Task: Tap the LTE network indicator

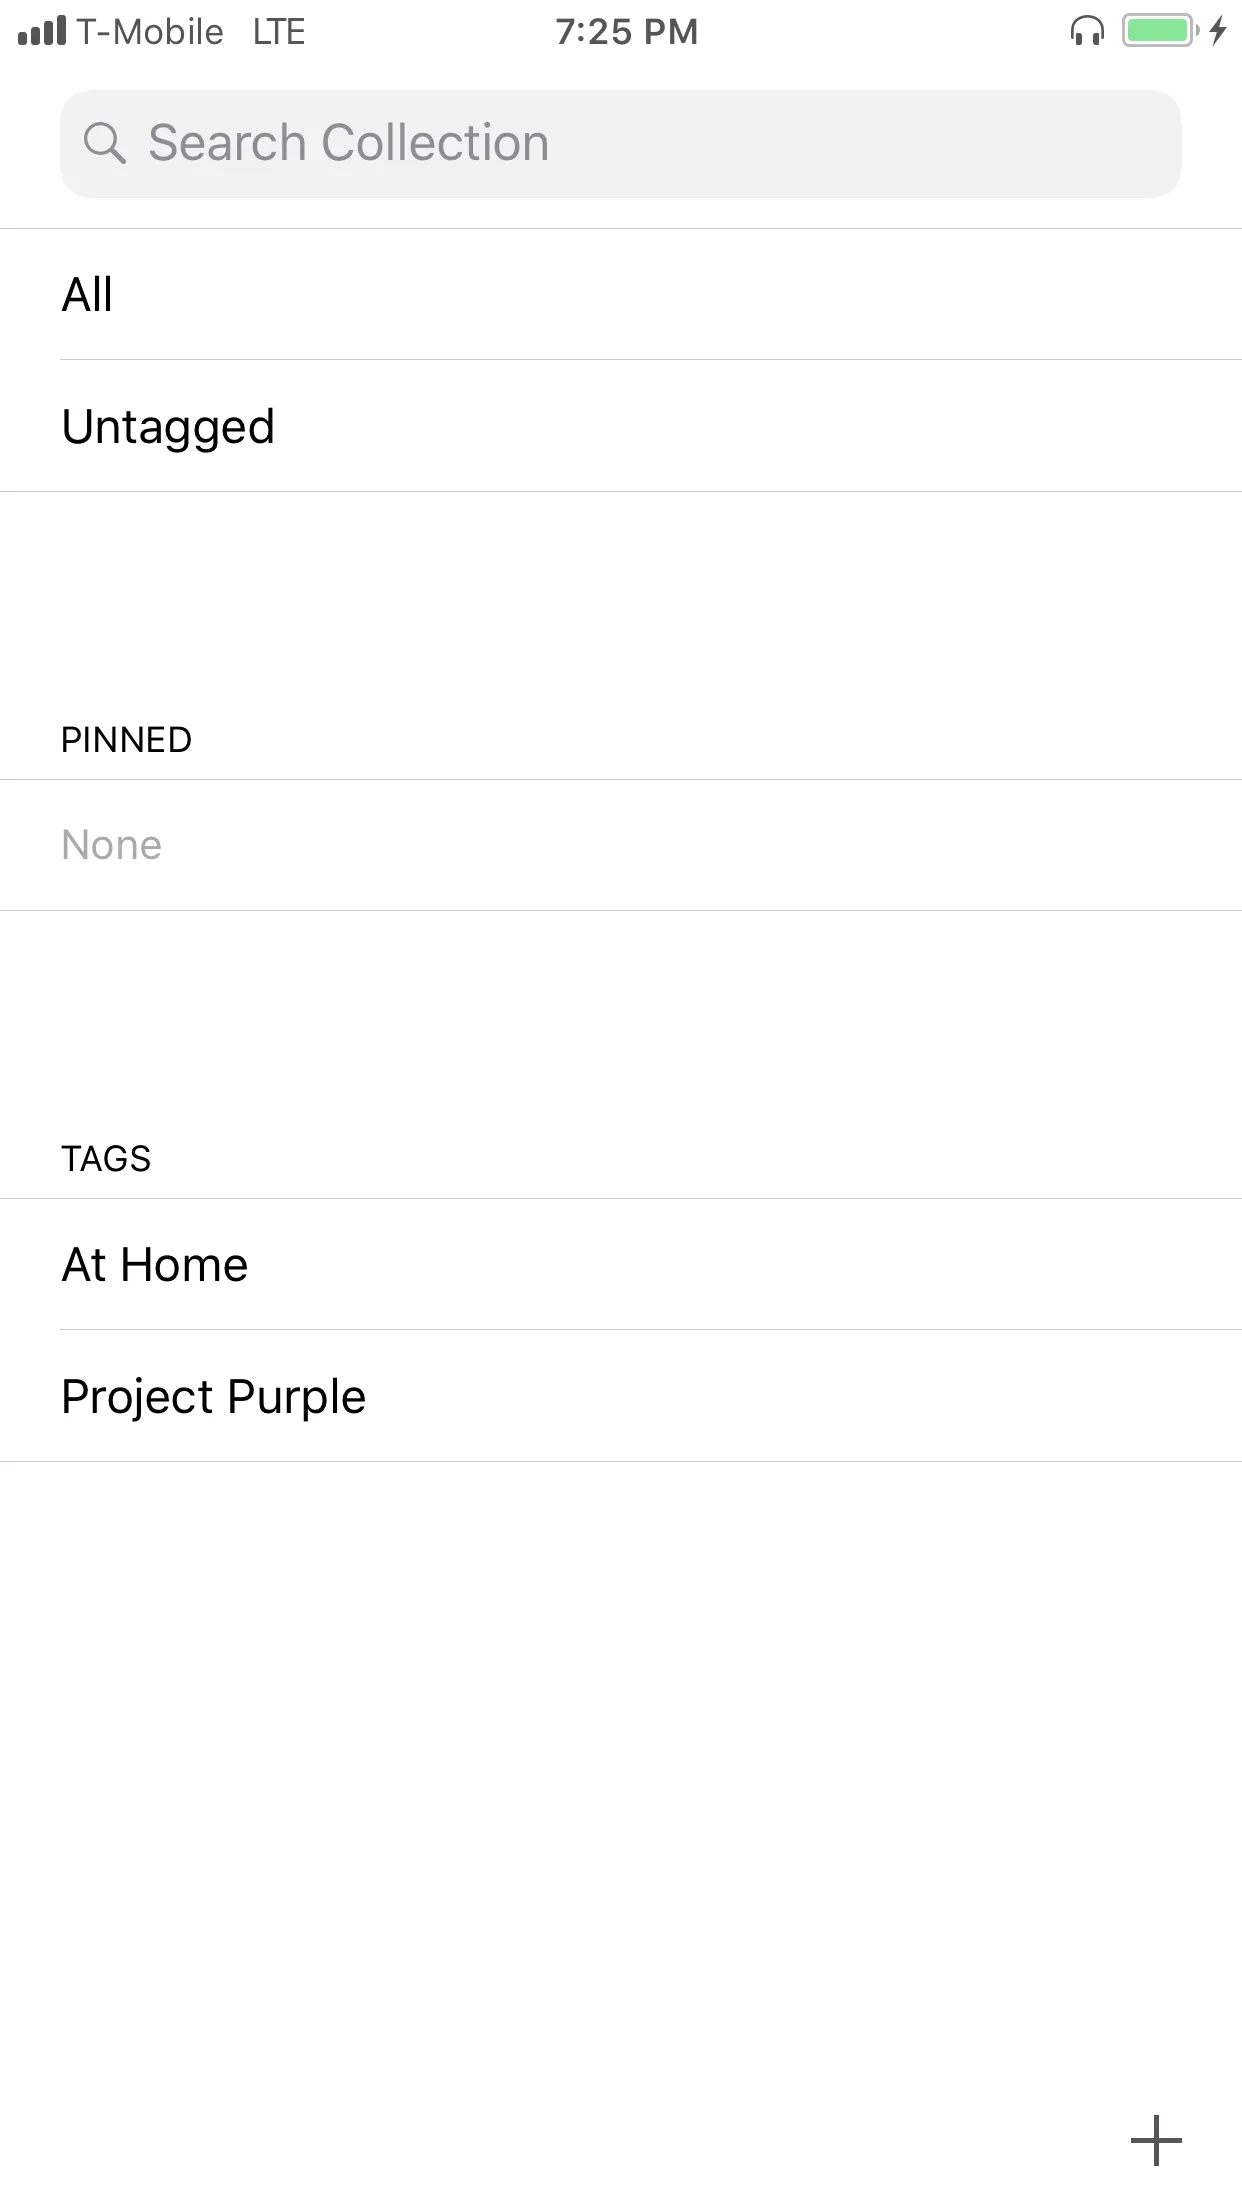Action: [278, 32]
